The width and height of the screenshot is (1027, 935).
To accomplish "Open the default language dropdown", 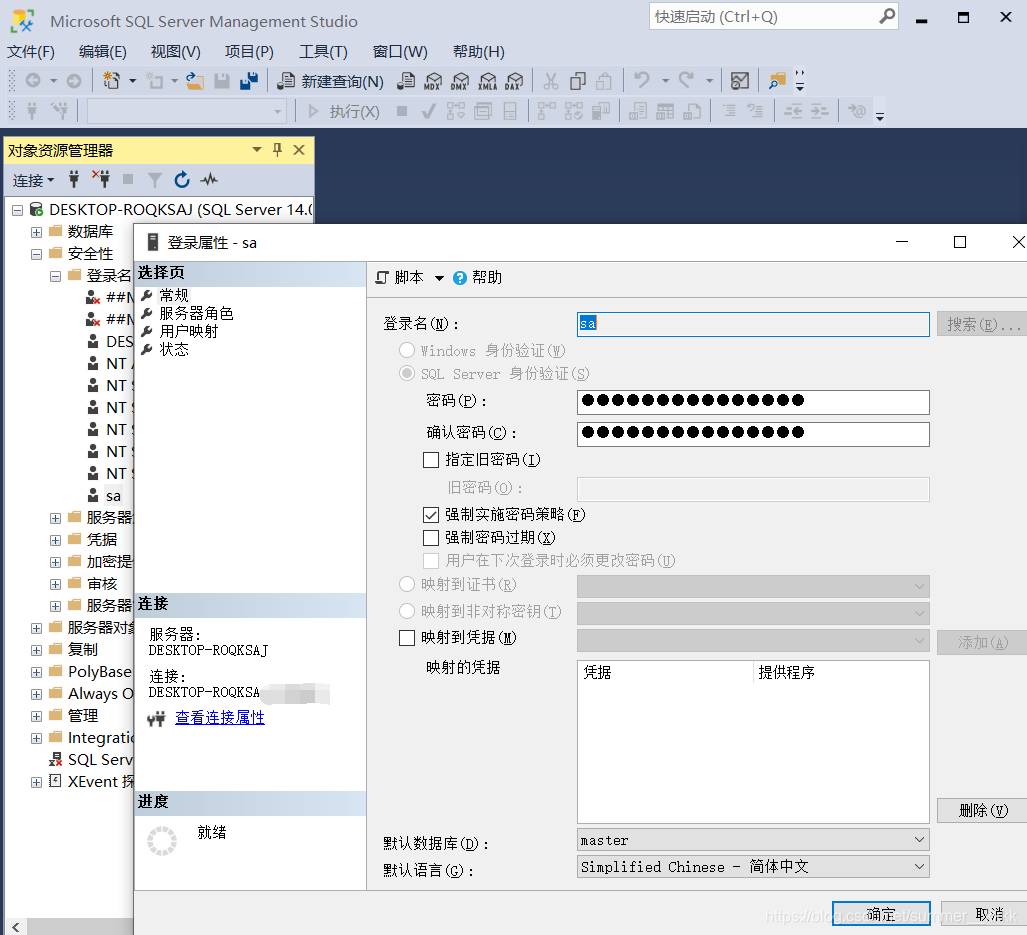I will tap(753, 866).
